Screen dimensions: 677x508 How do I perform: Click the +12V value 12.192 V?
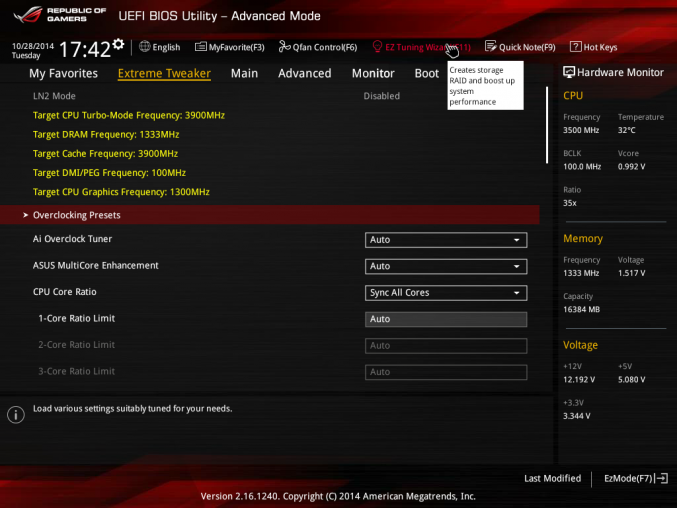point(579,379)
